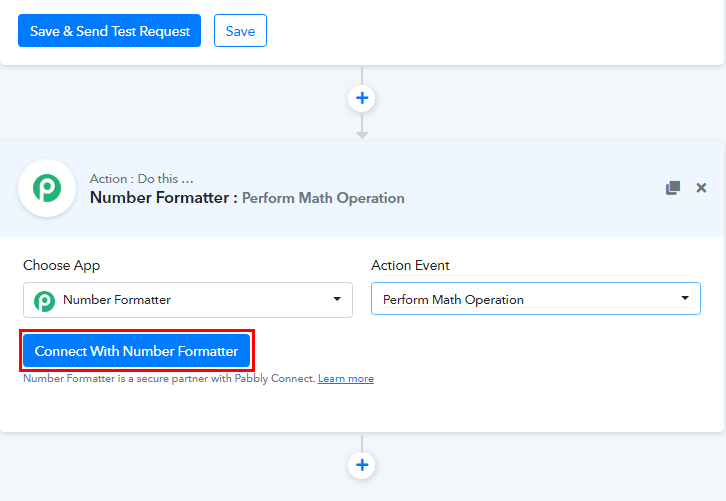Image resolution: width=726 pixels, height=501 pixels.
Task: Click the Action Event label
Action: click(x=410, y=265)
